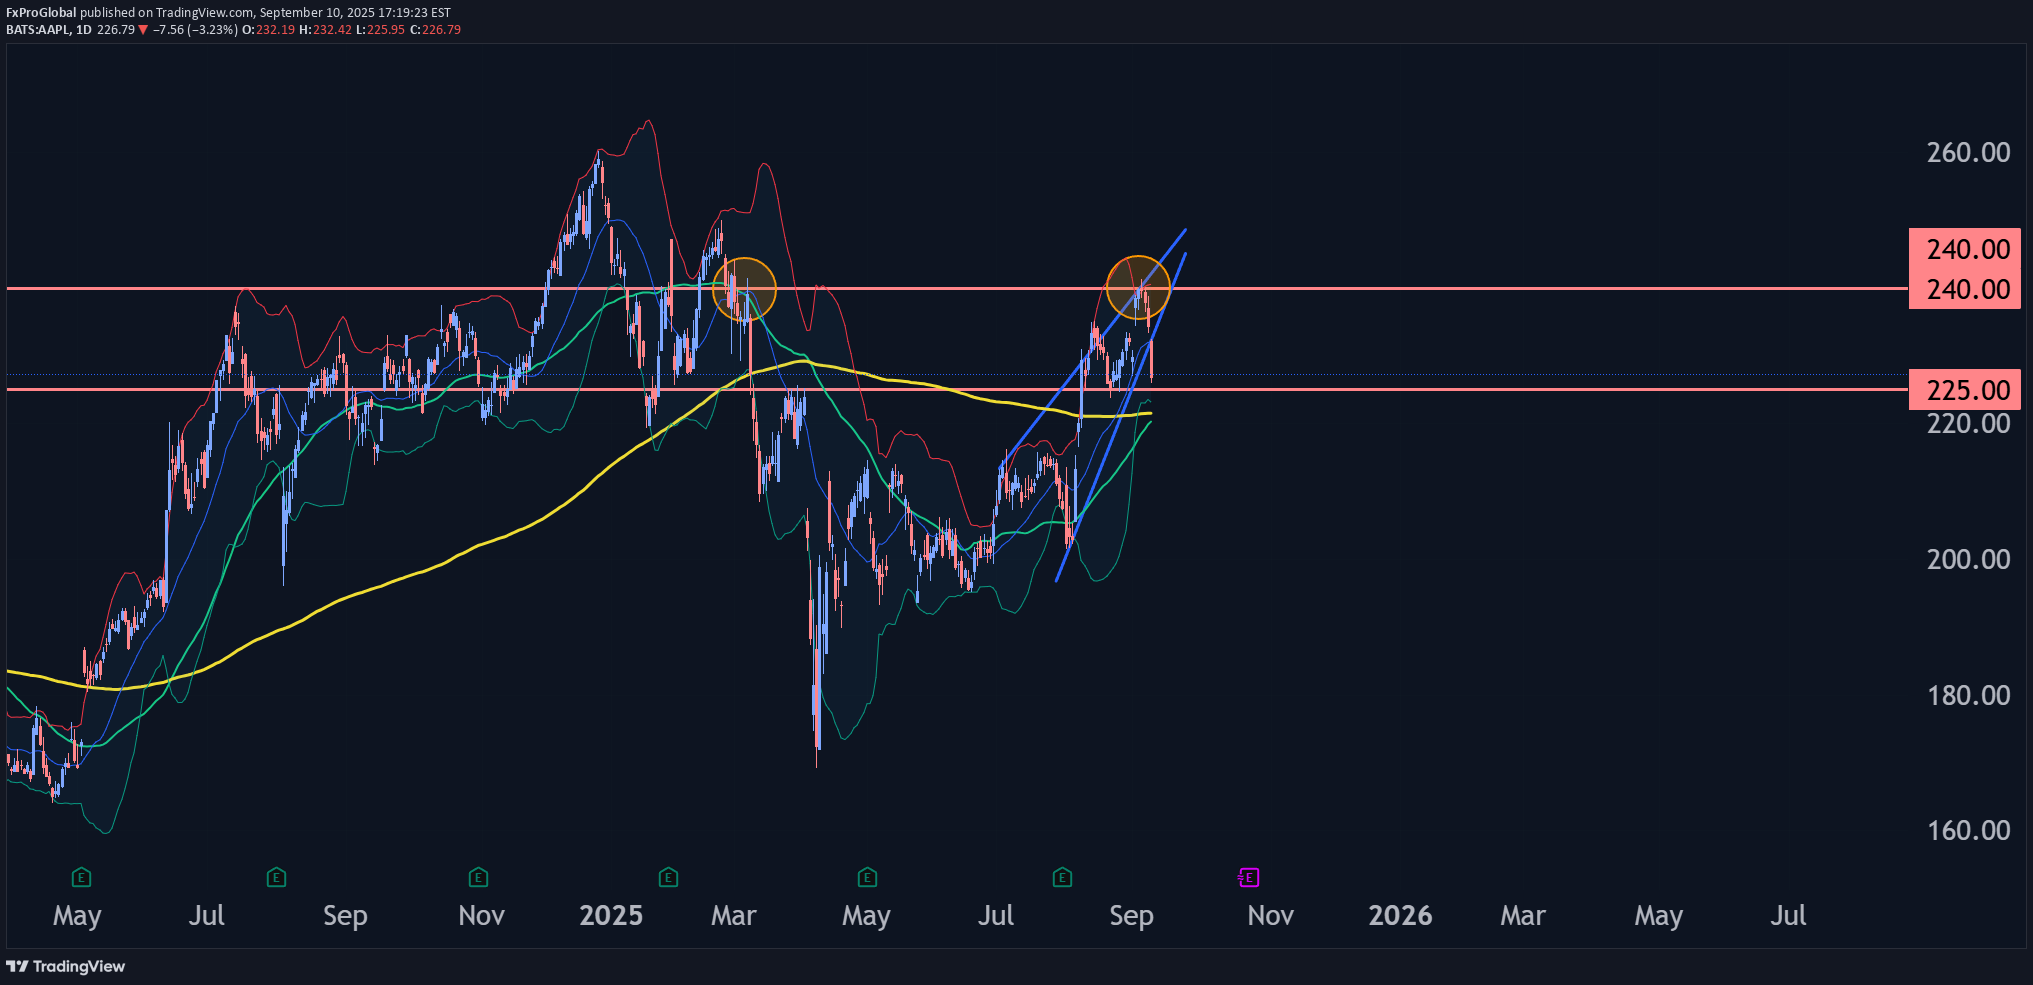The height and width of the screenshot is (985, 2033).
Task: Click the purple upcoming earnings marker
Action: click(x=1248, y=878)
